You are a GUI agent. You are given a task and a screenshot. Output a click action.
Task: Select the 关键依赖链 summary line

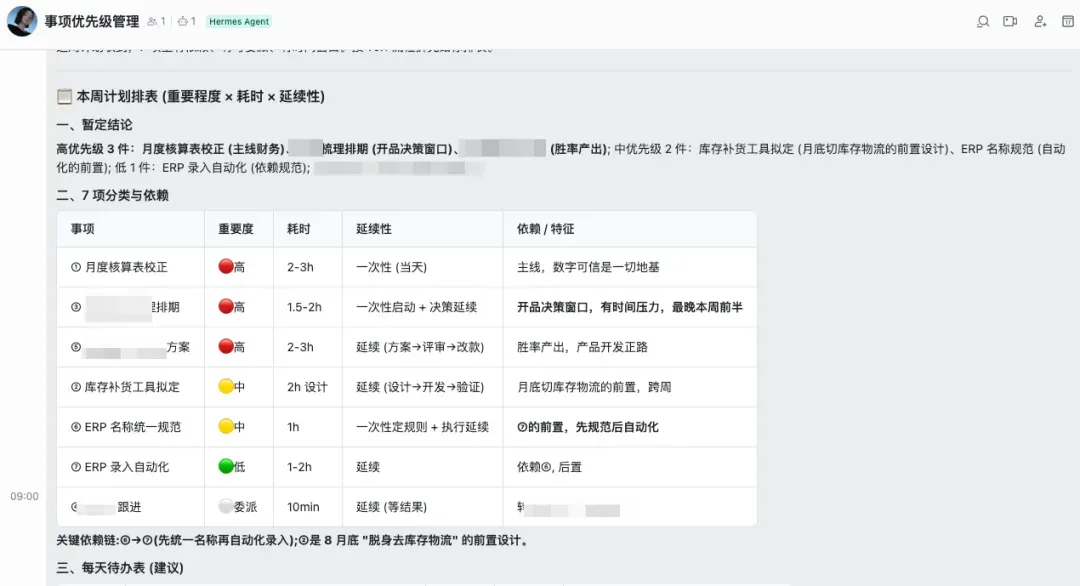click(294, 541)
